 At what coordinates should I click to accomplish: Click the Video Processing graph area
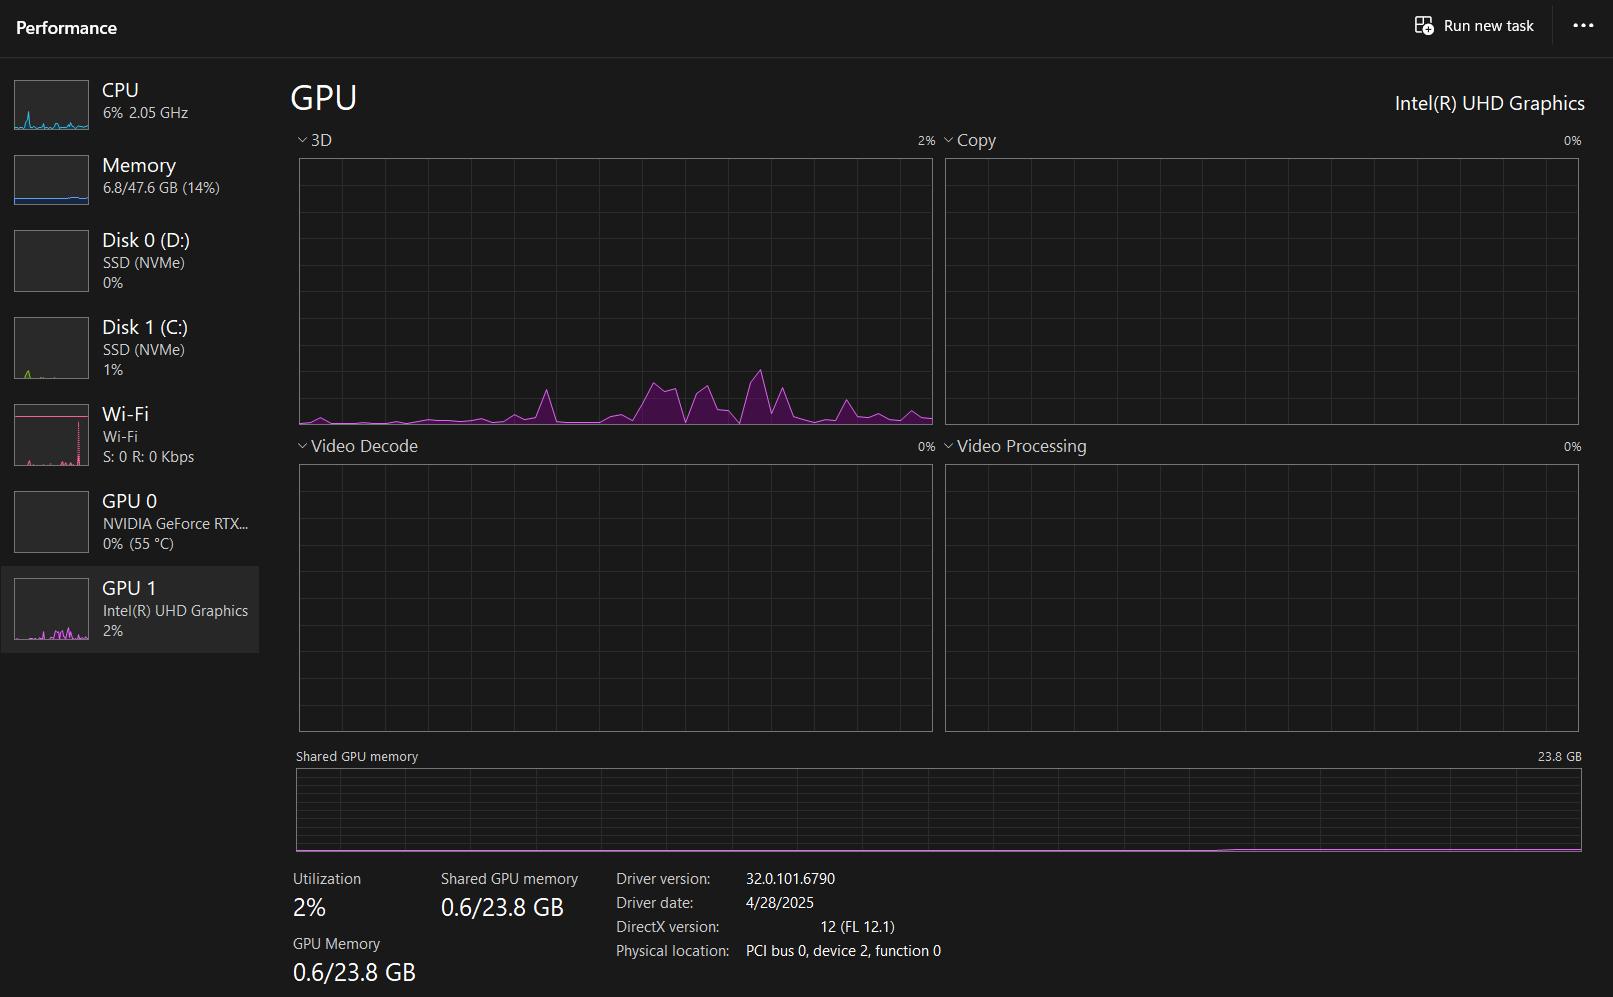point(1261,597)
